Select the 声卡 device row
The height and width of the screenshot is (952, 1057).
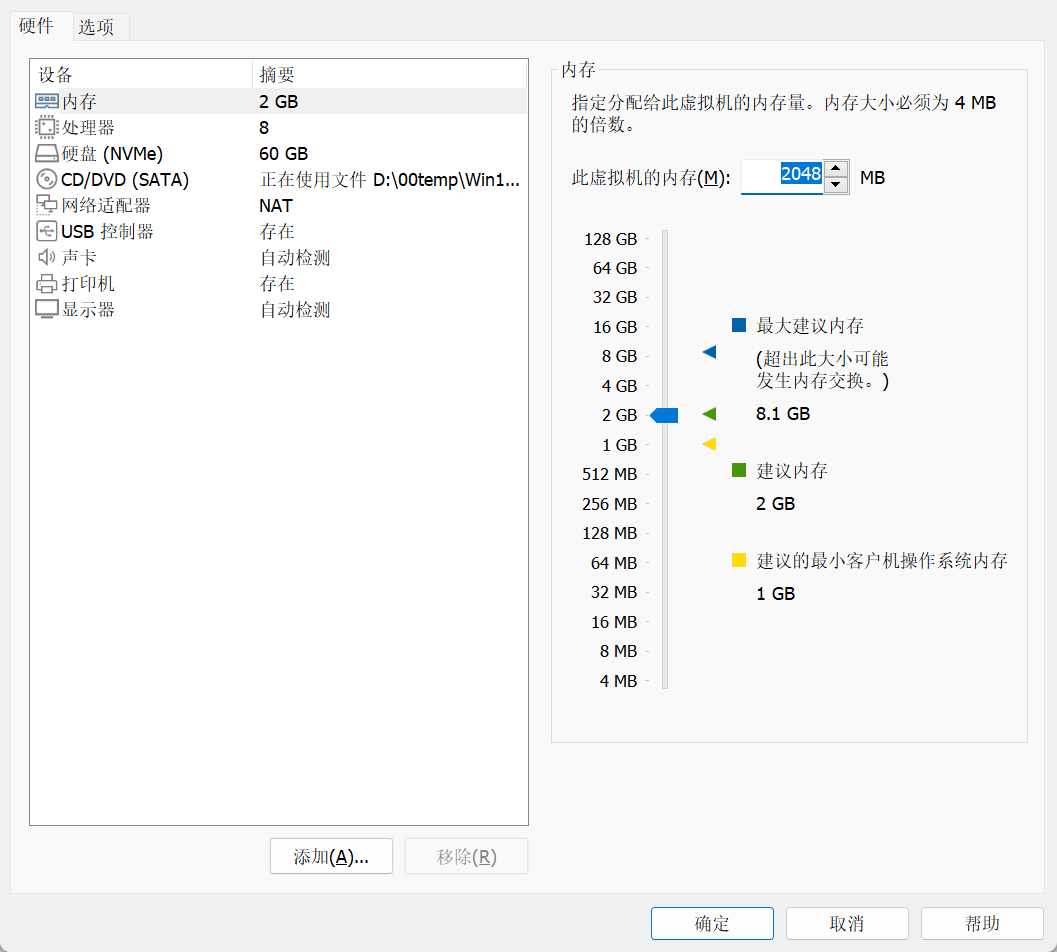click(278, 257)
